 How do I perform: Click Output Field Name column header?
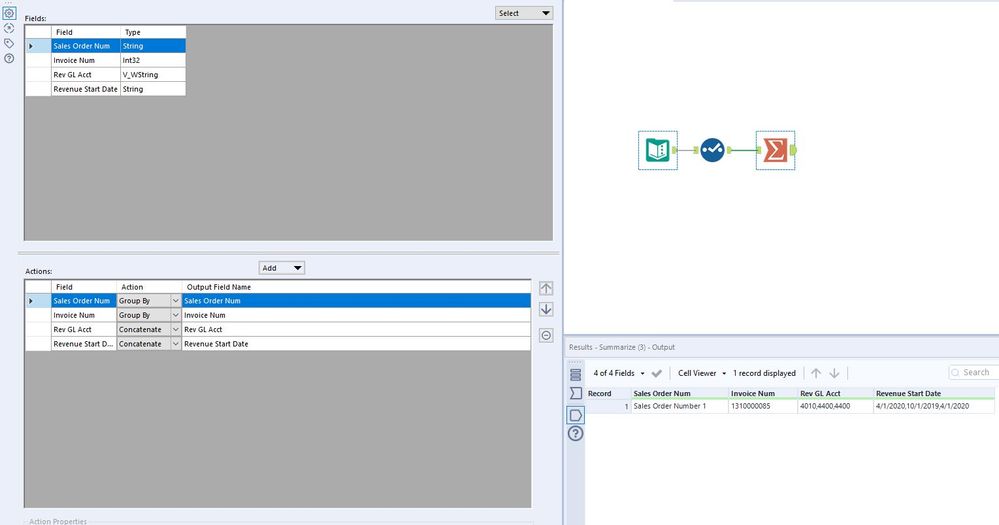(356, 287)
